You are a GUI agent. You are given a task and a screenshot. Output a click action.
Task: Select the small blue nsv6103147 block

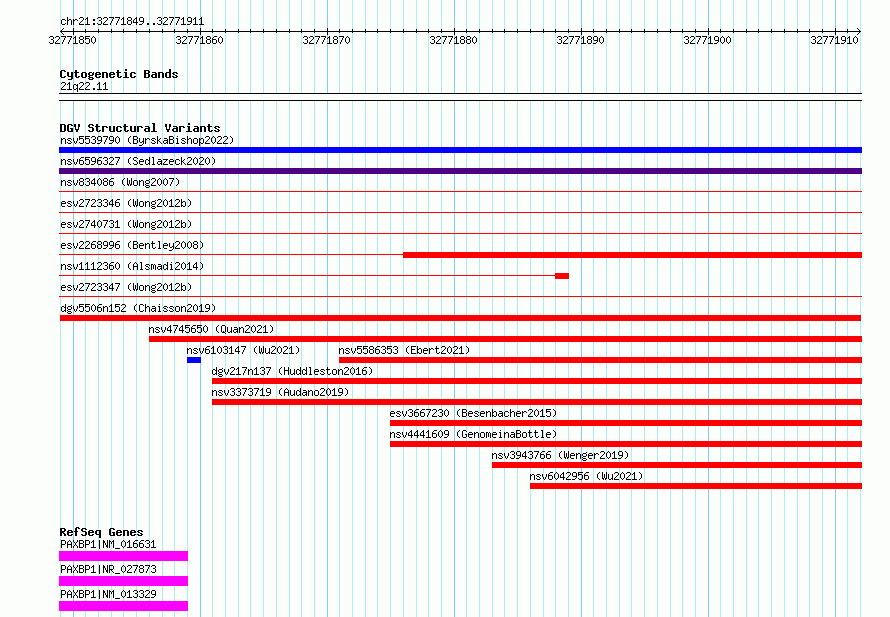(194, 360)
